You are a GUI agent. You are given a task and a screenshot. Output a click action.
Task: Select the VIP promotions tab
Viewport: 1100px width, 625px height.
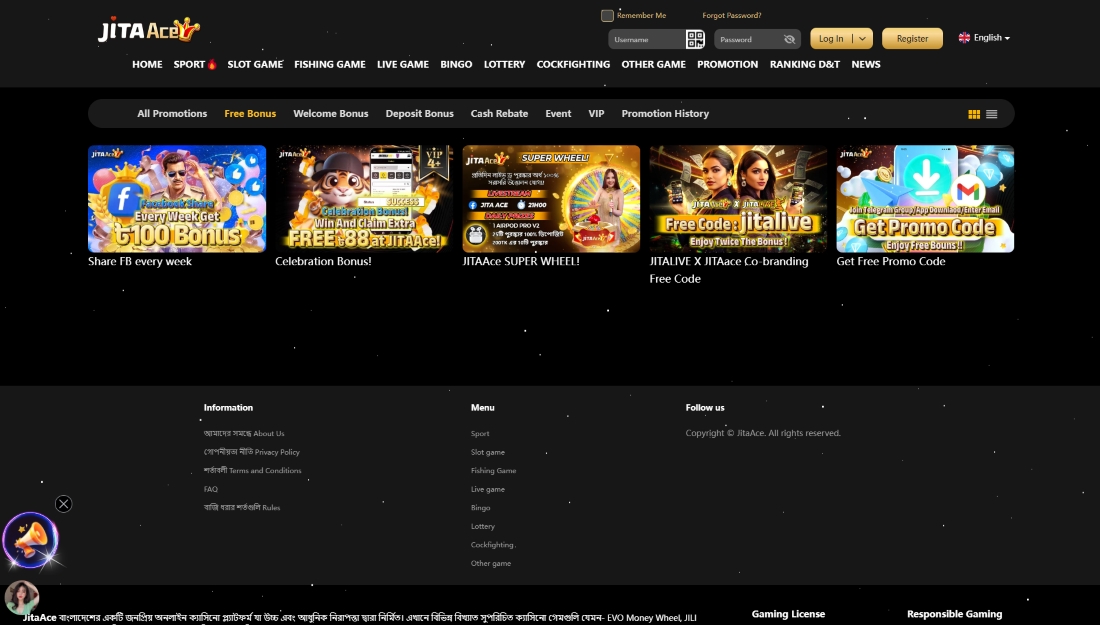tap(596, 114)
